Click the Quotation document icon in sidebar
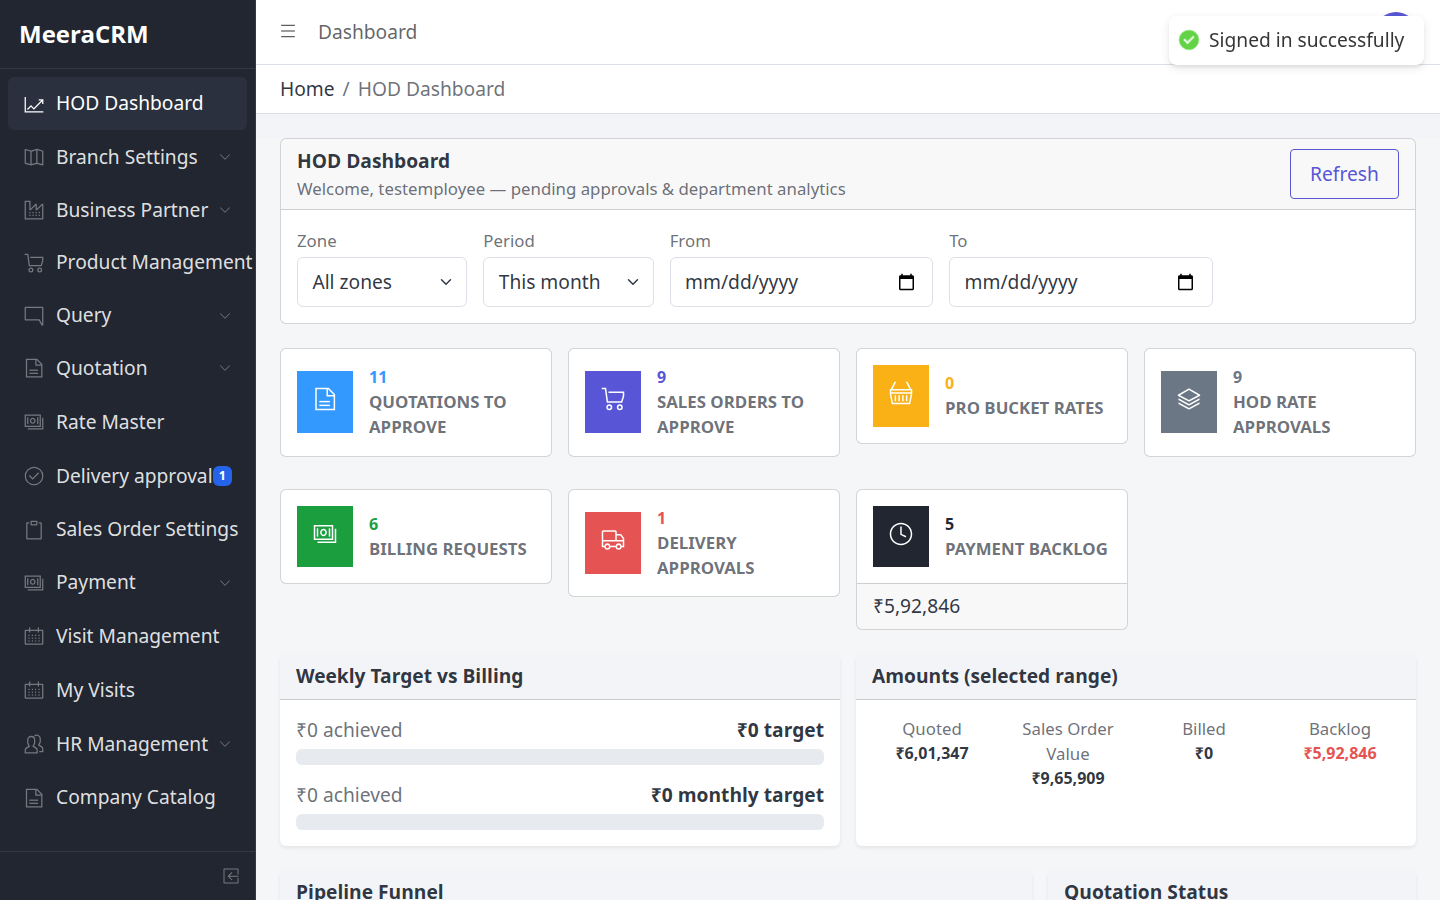1440x900 pixels. [x=34, y=369]
